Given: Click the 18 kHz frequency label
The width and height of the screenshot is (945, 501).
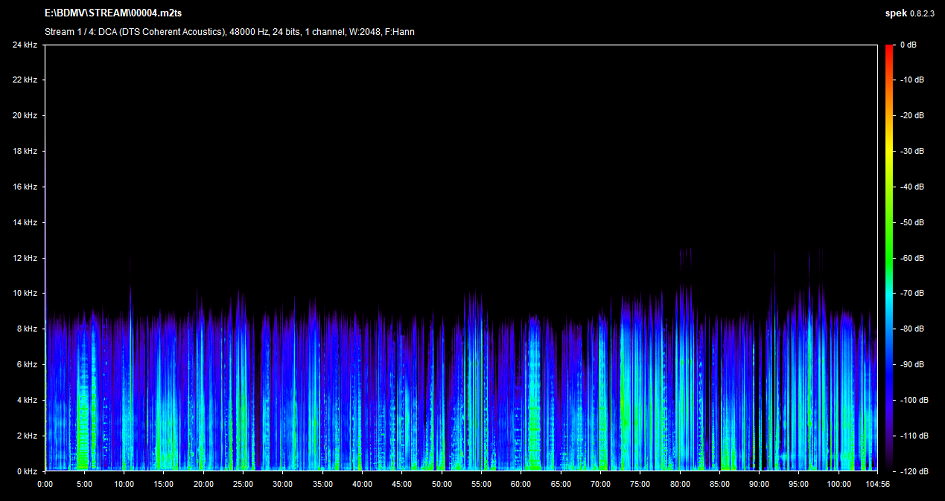Looking at the screenshot, I should click(25, 151).
